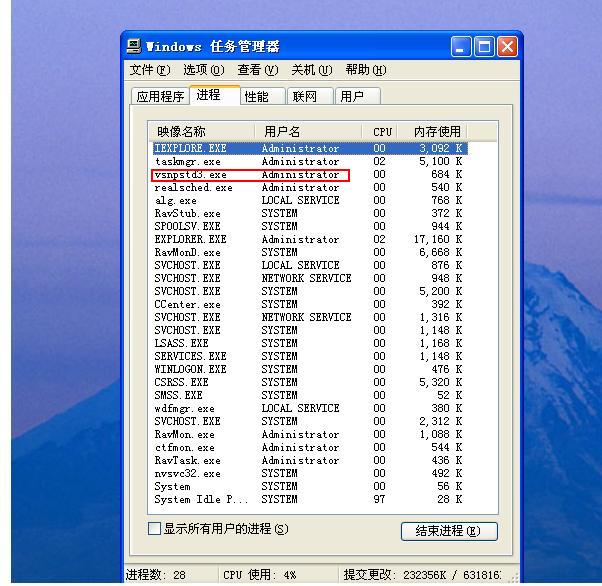Select the EXPLORER.EXE process row

(x=310, y=239)
